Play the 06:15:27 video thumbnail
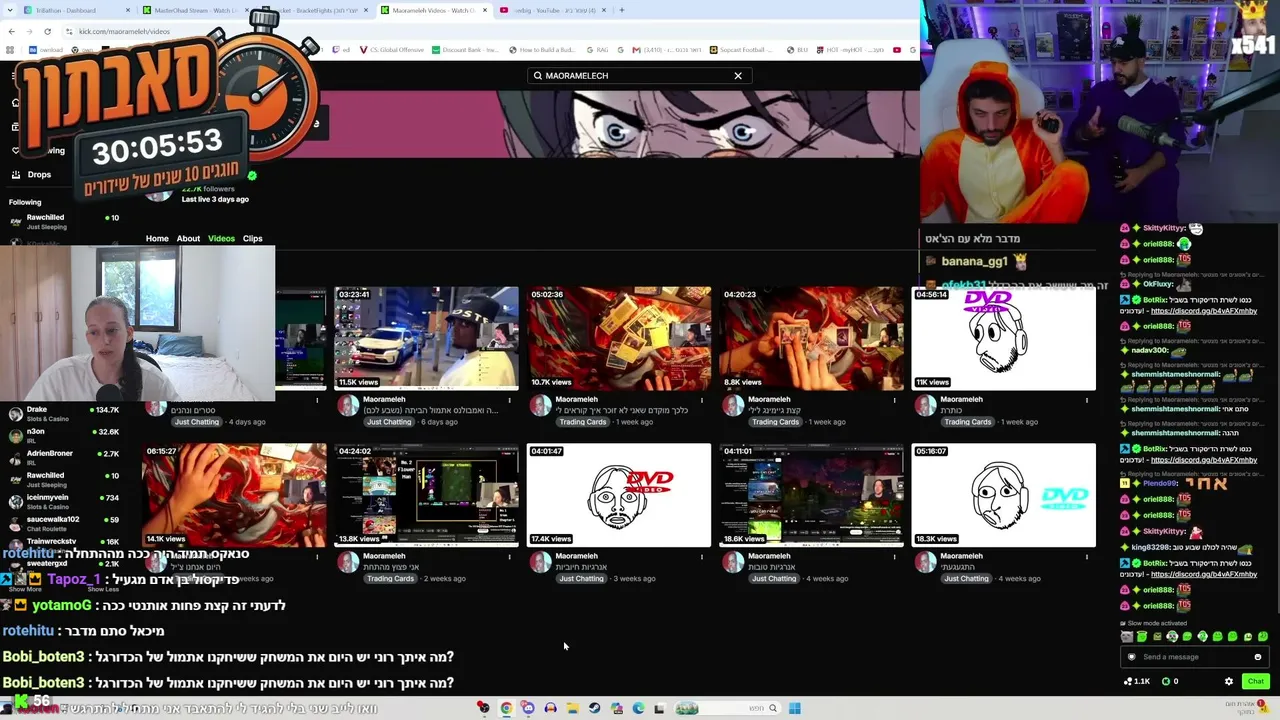 234,495
